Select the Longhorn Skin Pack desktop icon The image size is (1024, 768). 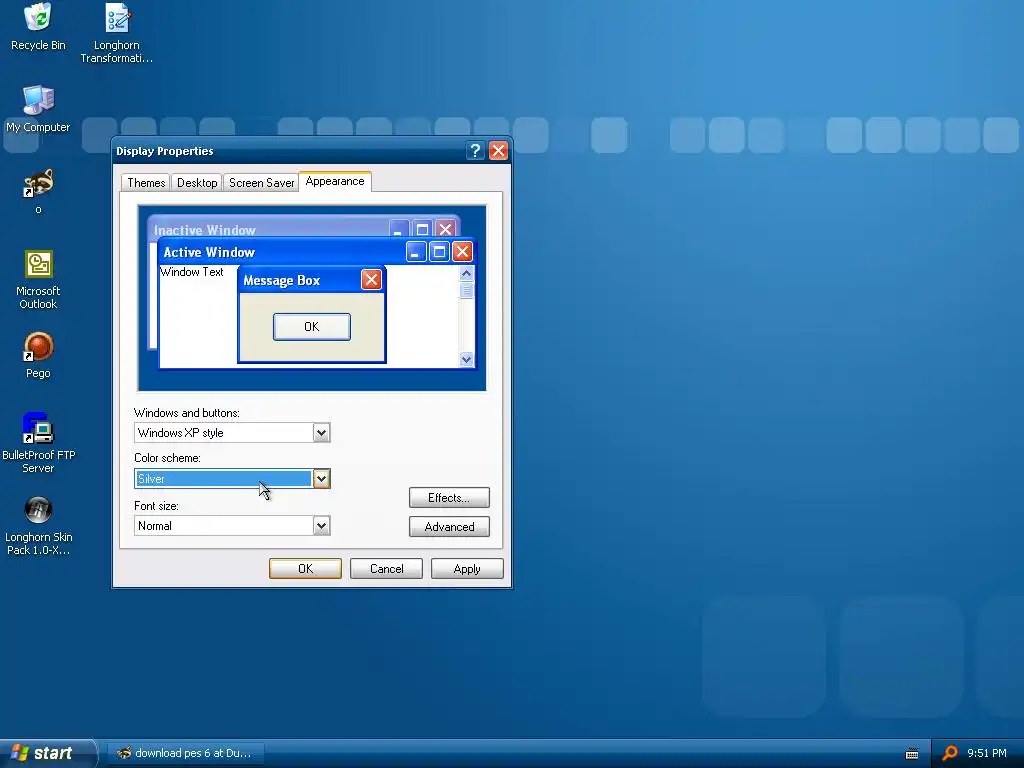point(38,525)
